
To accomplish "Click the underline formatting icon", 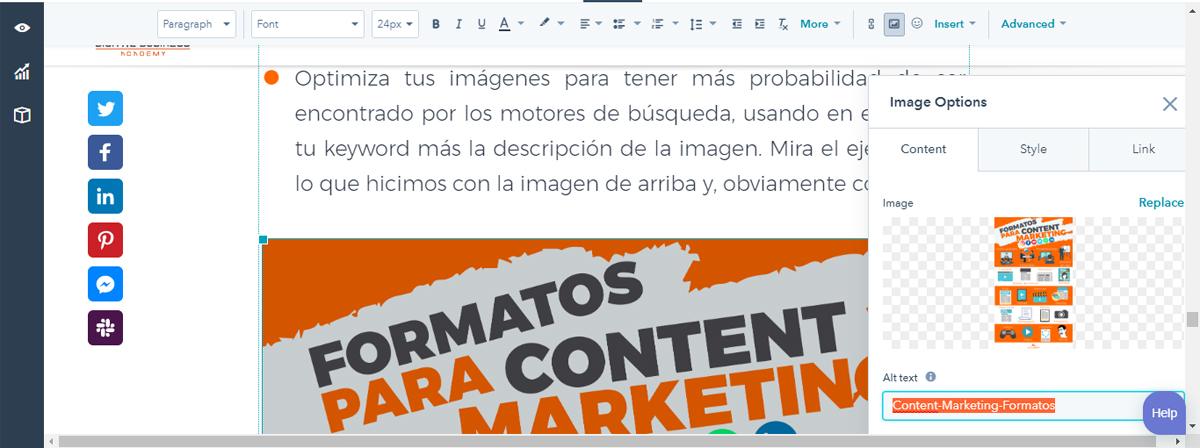I will 482,24.
